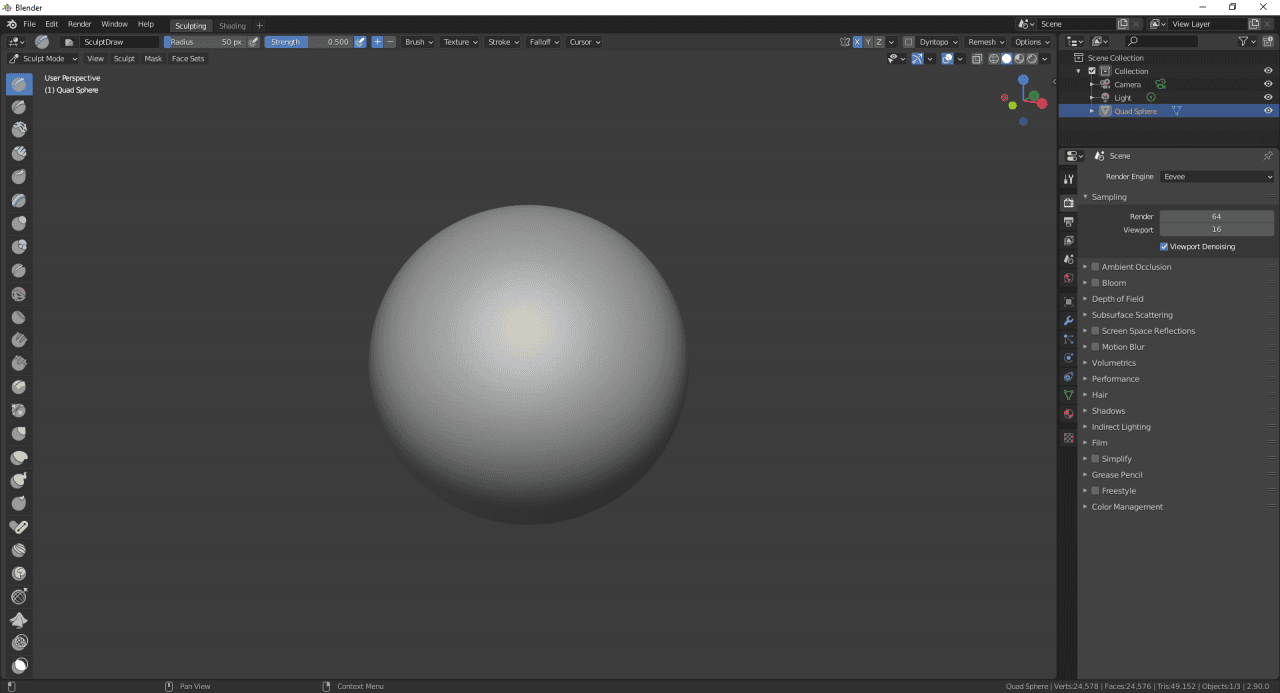Open the Material properties tab
The height and width of the screenshot is (693, 1280).
tap(1068, 412)
